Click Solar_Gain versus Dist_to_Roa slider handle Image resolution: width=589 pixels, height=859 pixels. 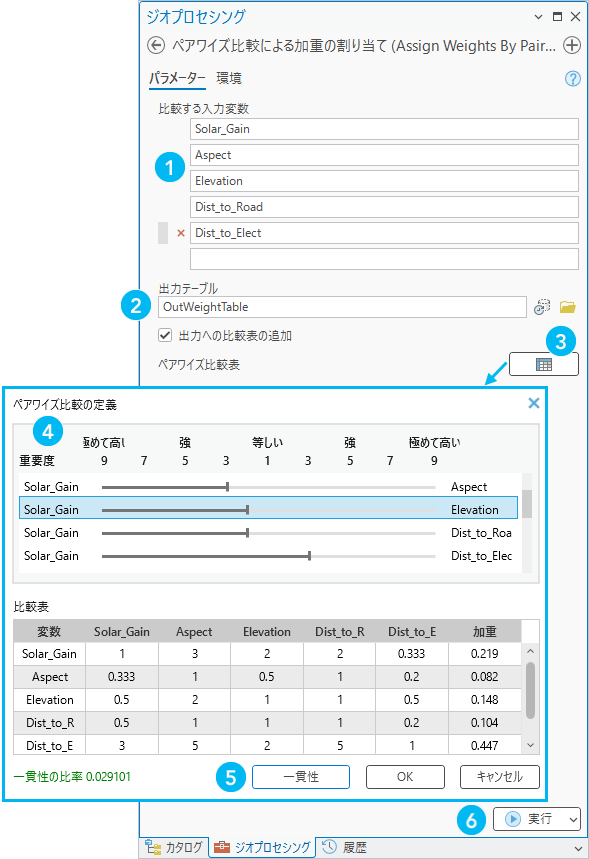coord(248,532)
